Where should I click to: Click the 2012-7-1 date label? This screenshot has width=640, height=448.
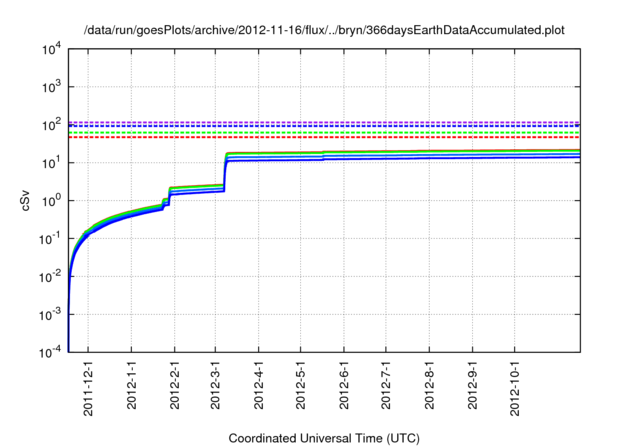(386, 385)
